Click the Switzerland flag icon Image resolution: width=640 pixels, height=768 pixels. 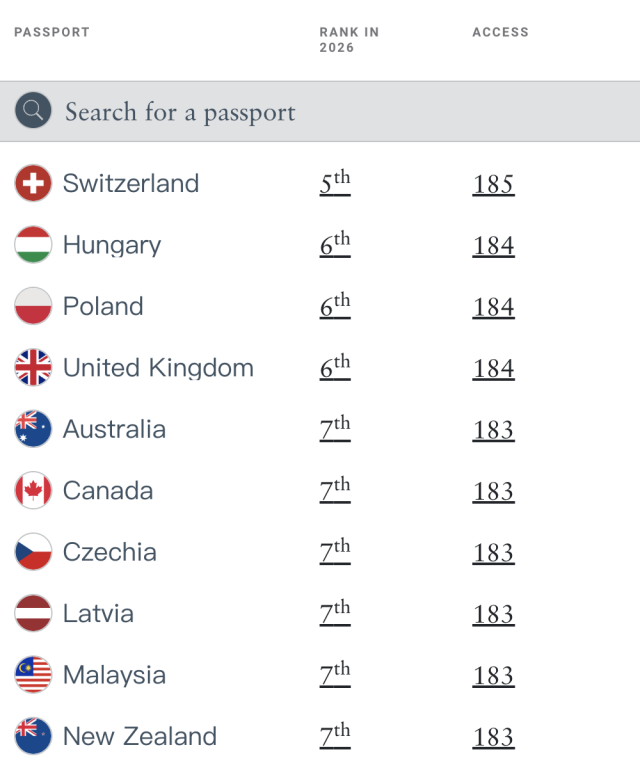point(33,183)
